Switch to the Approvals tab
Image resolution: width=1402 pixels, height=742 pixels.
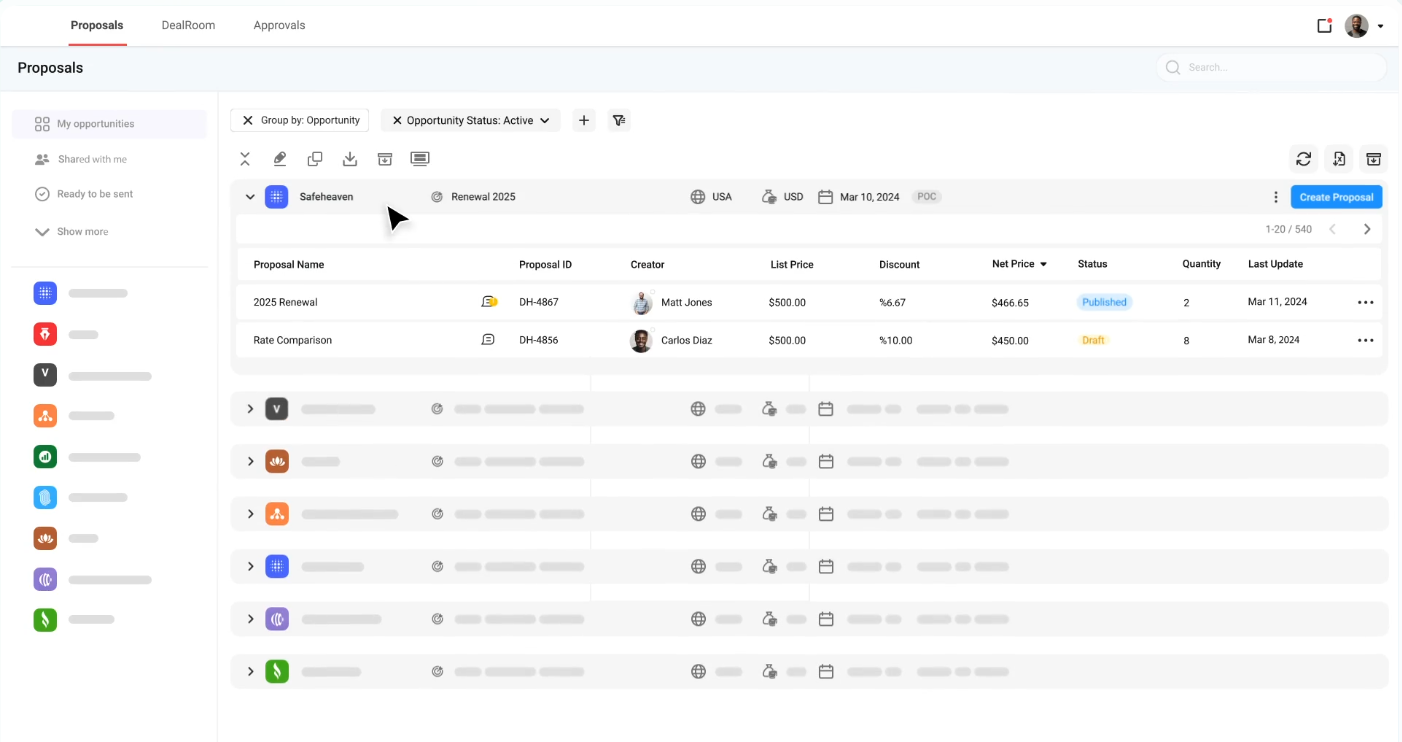pyautogui.click(x=279, y=25)
